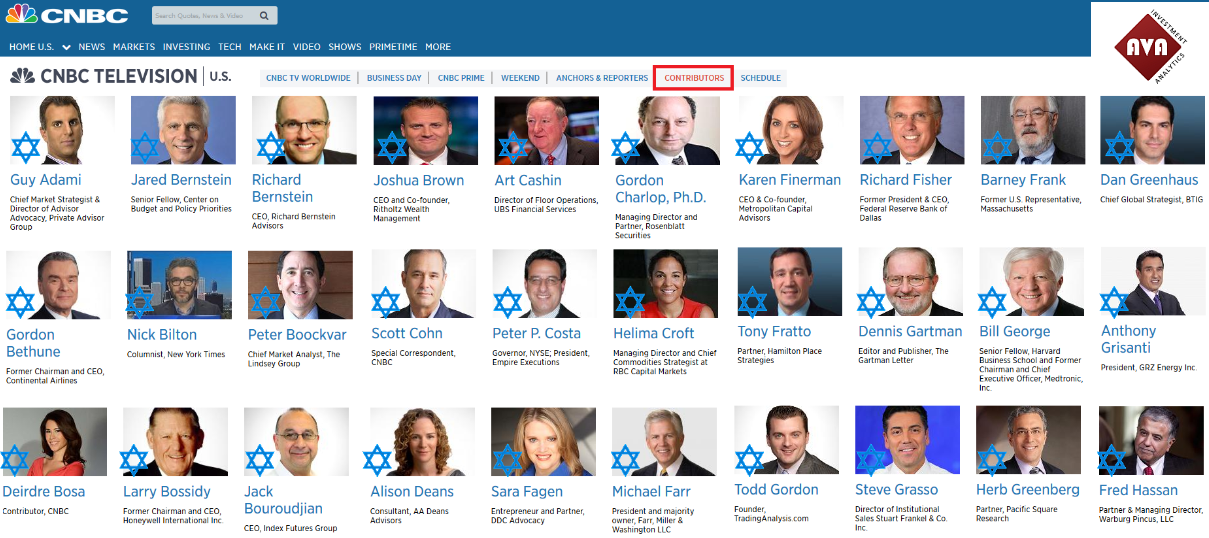Click 'Special Correspondent, CNBC' description text
1209x538 pixels.
coord(413,356)
